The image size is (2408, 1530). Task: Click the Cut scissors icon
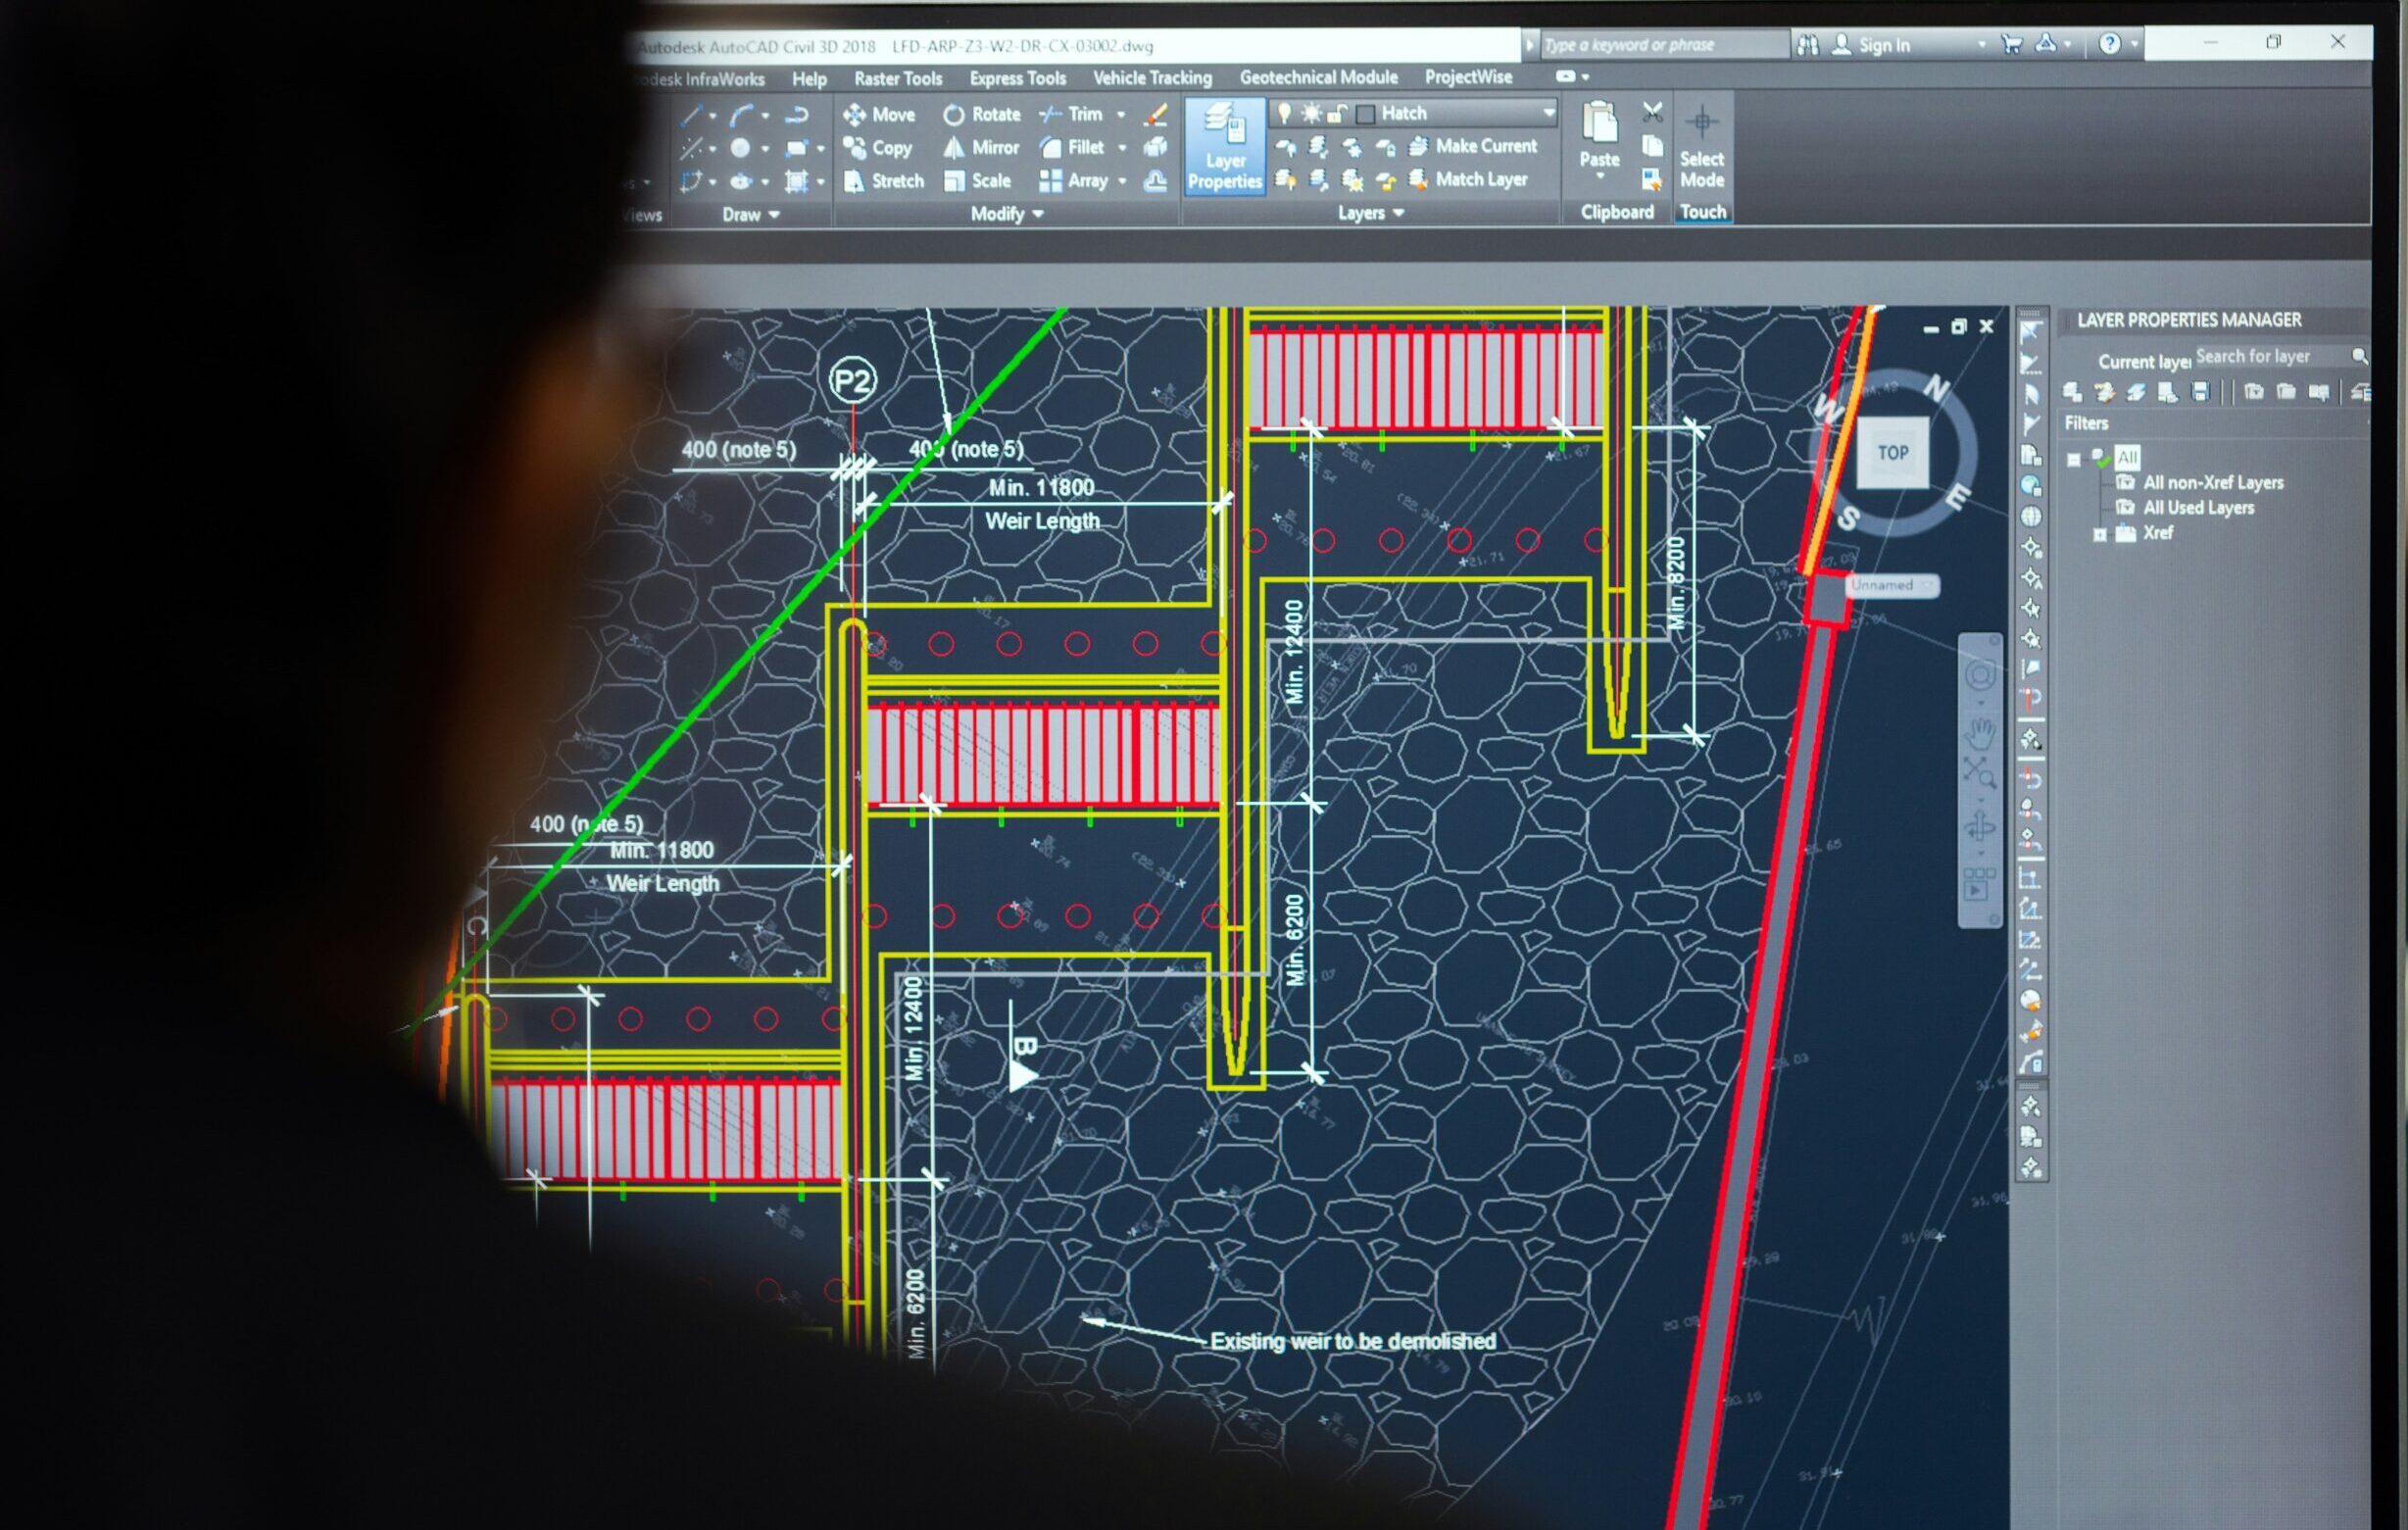point(1652,113)
